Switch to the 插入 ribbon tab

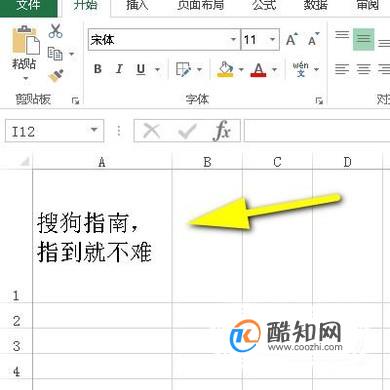pyautogui.click(x=137, y=5)
